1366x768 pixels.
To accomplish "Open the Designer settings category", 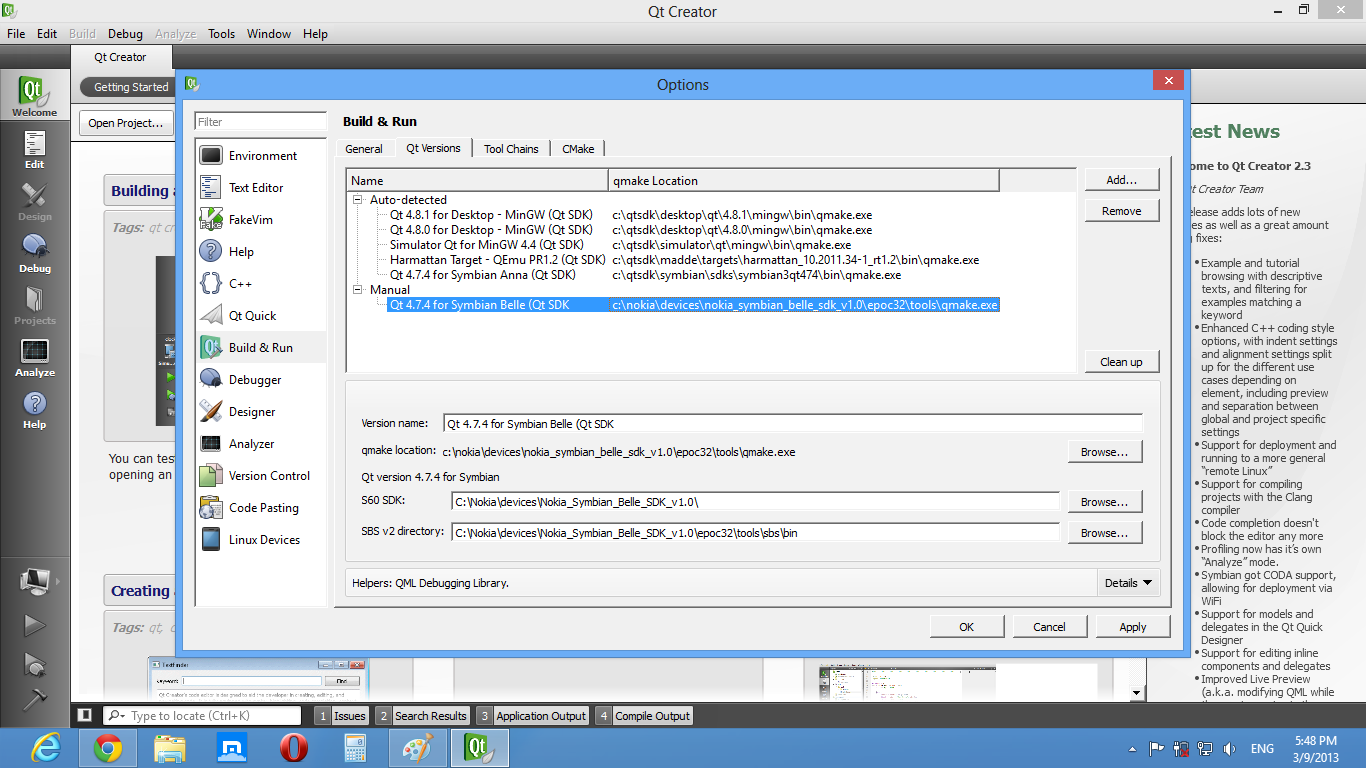I will (x=251, y=412).
